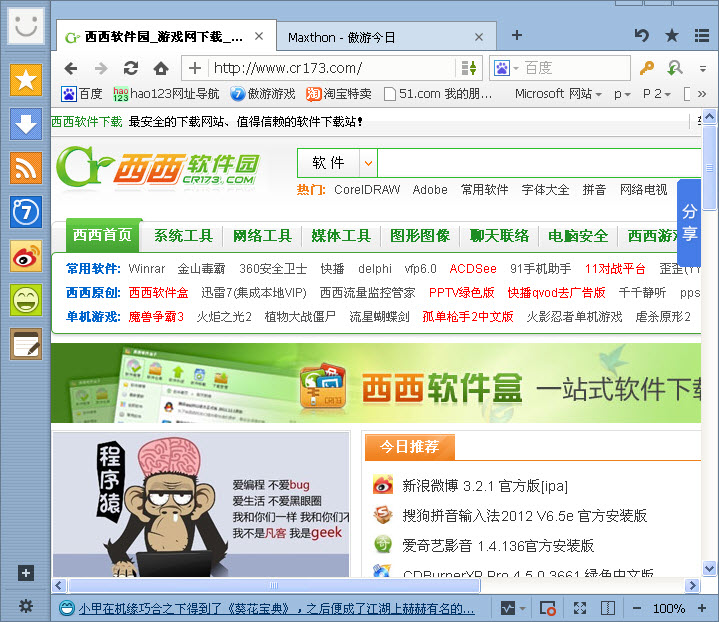The image size is (719, 622).
Task: Expand the P 2 bookmark folder
Action: [x=657, y=94]
